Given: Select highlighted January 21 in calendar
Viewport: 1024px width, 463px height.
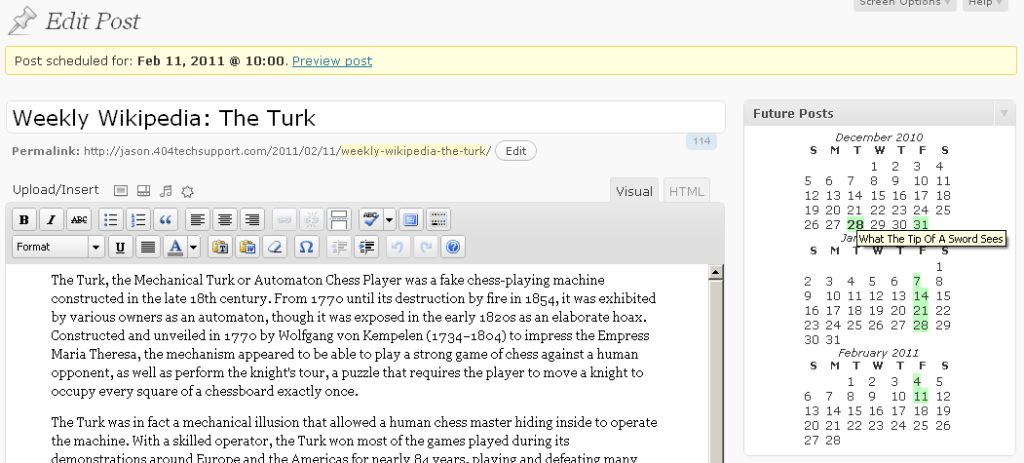Looking at the screenshot, I should point(921,311).
